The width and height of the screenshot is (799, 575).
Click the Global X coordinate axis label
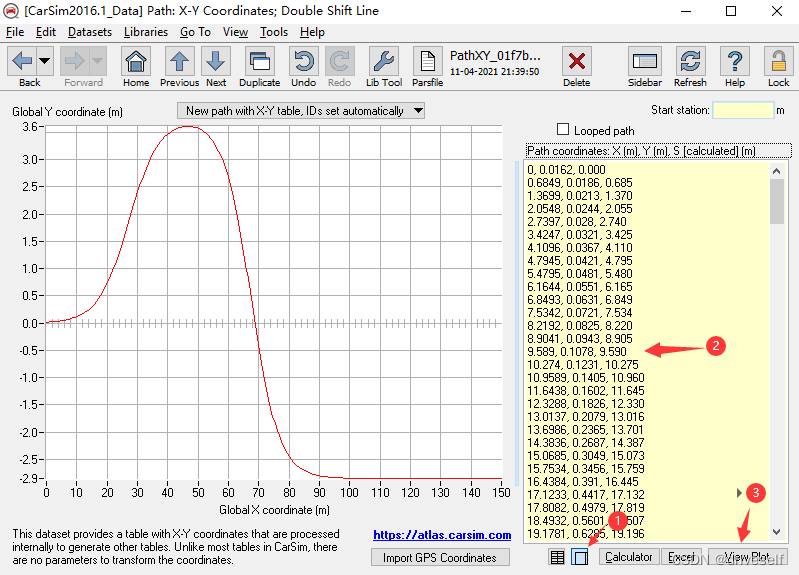pyautogui.click(x=274, y=510)
